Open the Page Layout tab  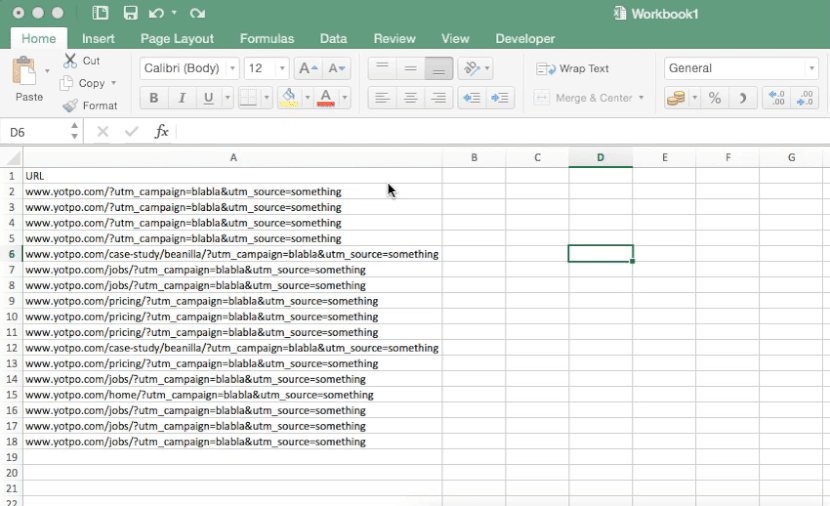(x=177, y=39)
